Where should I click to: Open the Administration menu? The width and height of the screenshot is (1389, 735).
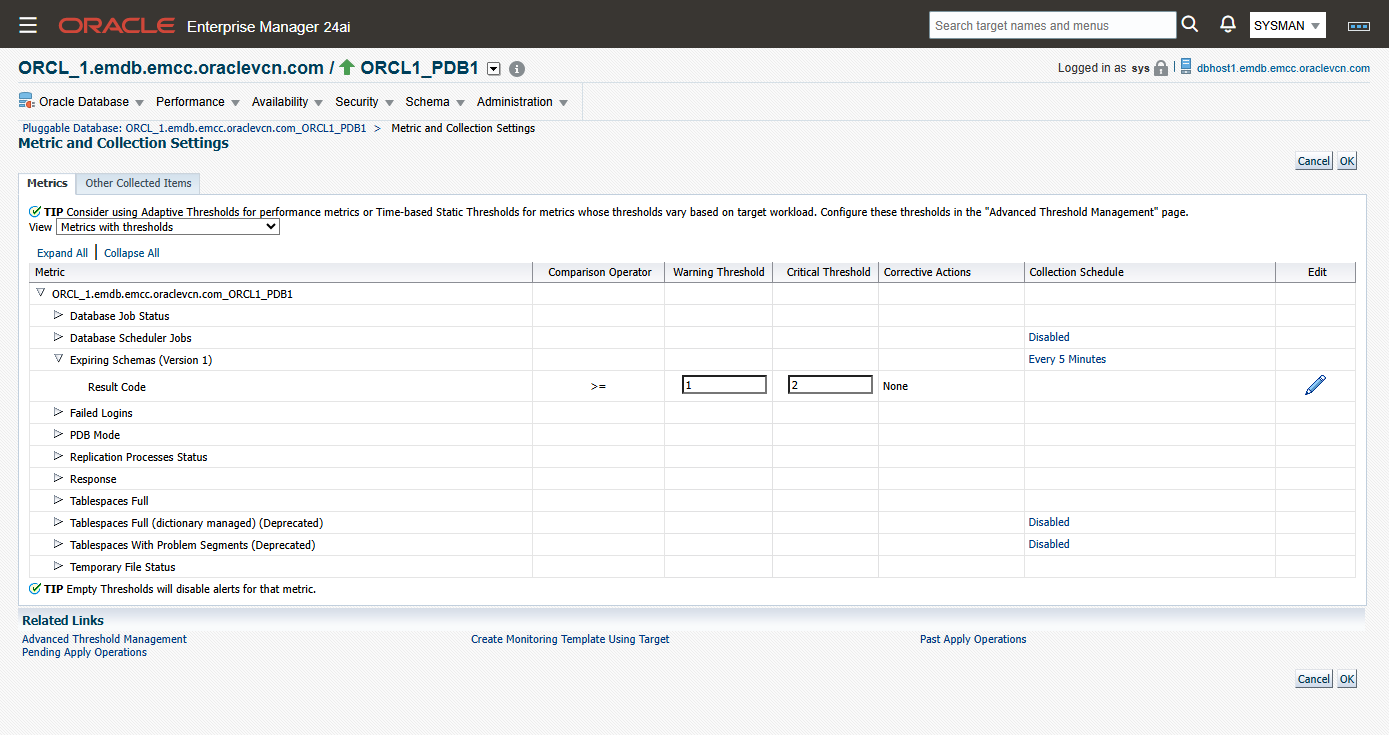pos(522,102)
